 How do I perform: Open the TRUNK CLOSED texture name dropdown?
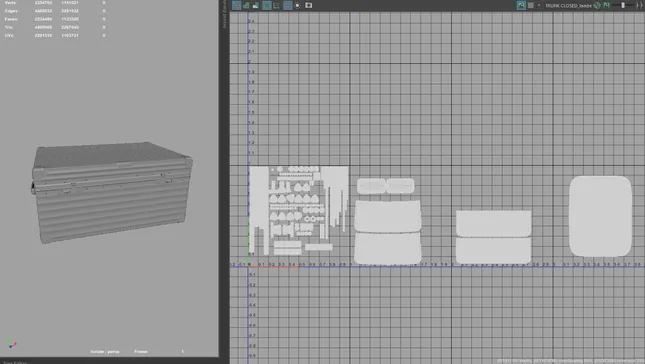[x=568, y=6]
